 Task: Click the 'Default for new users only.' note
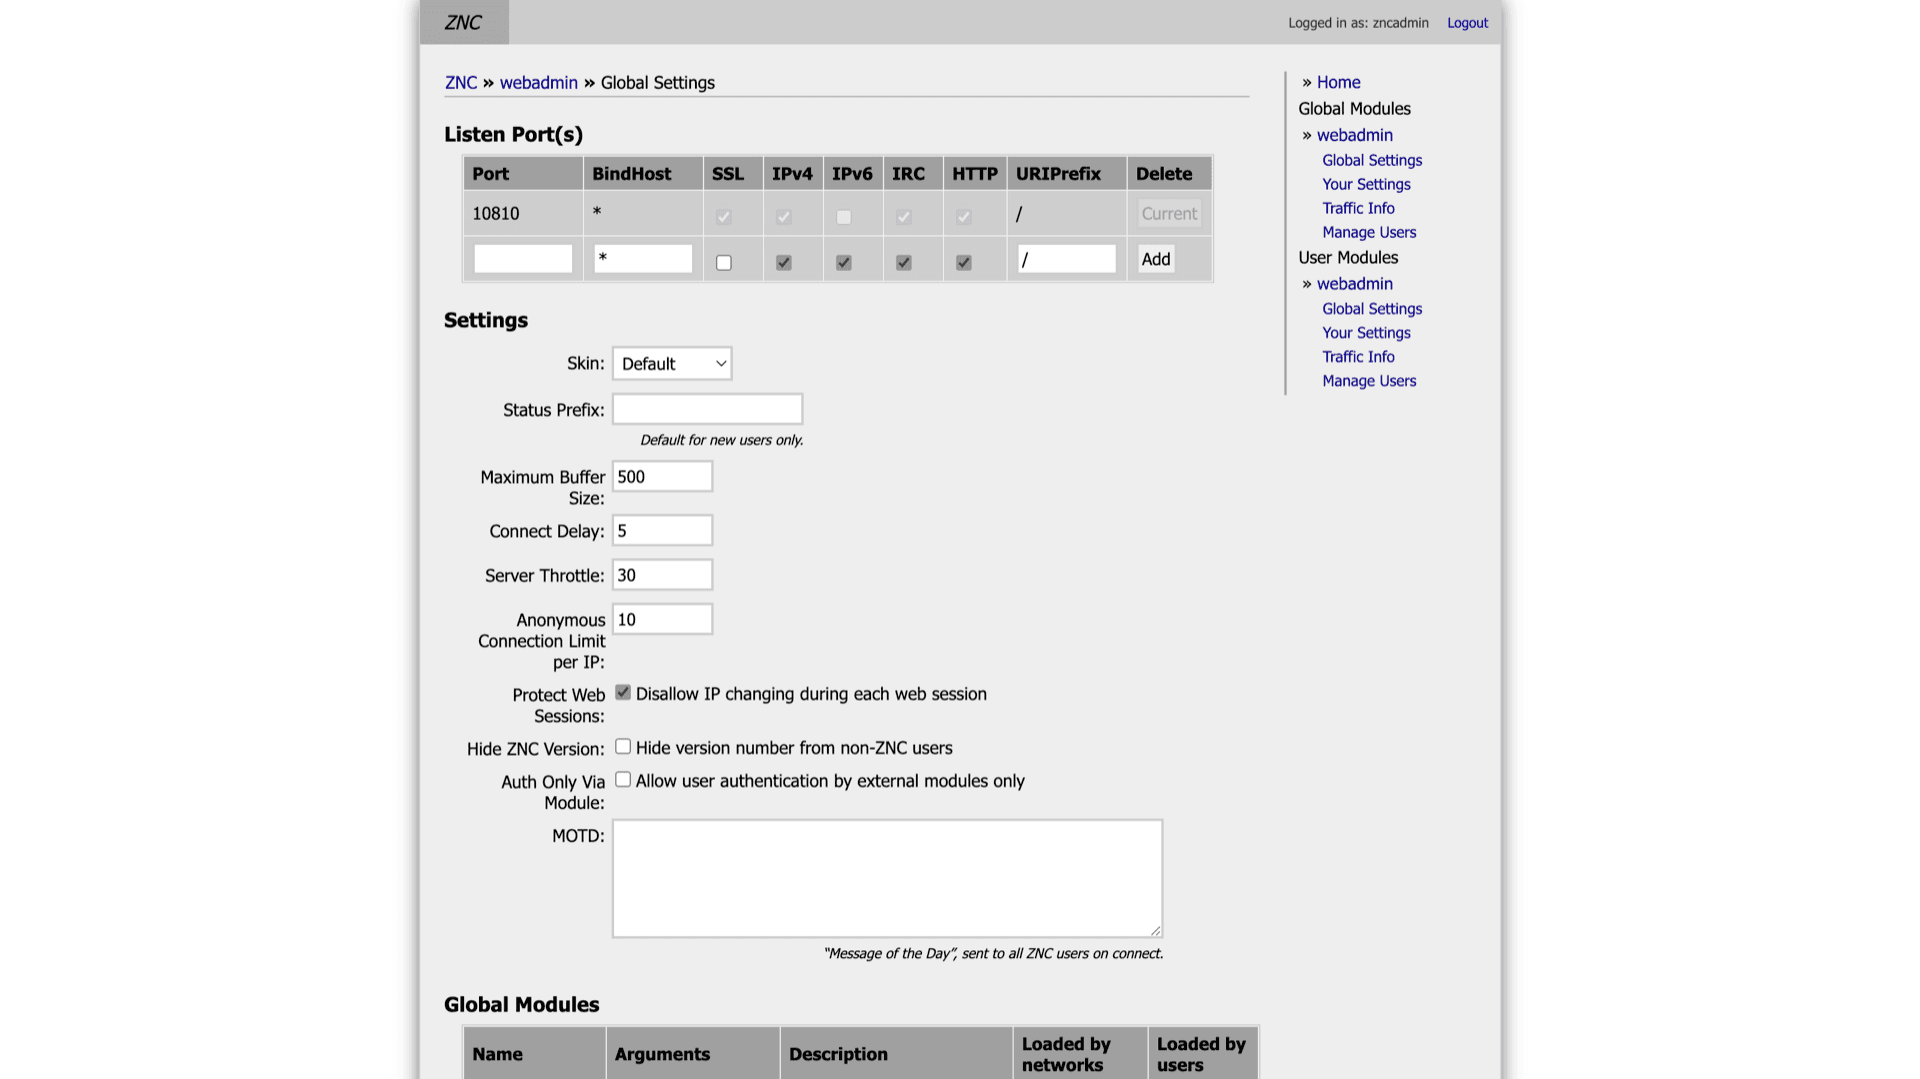pyautogui.click(x=721, y=440)
